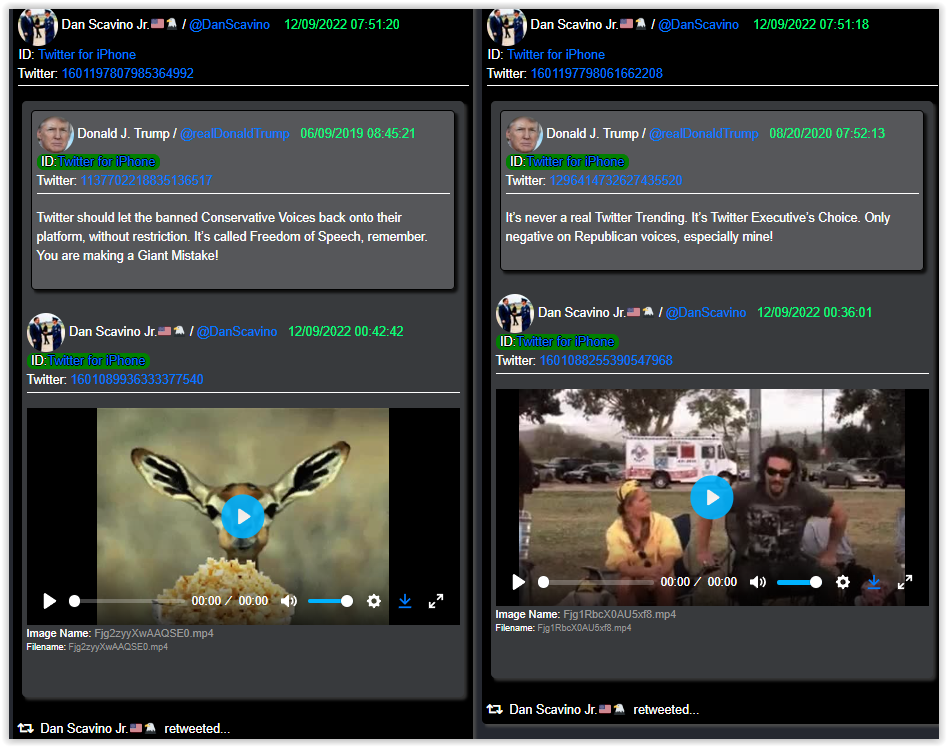Click tweet text about banned Conservative Voices
The image size is (947, 747).
click(232, 236)
